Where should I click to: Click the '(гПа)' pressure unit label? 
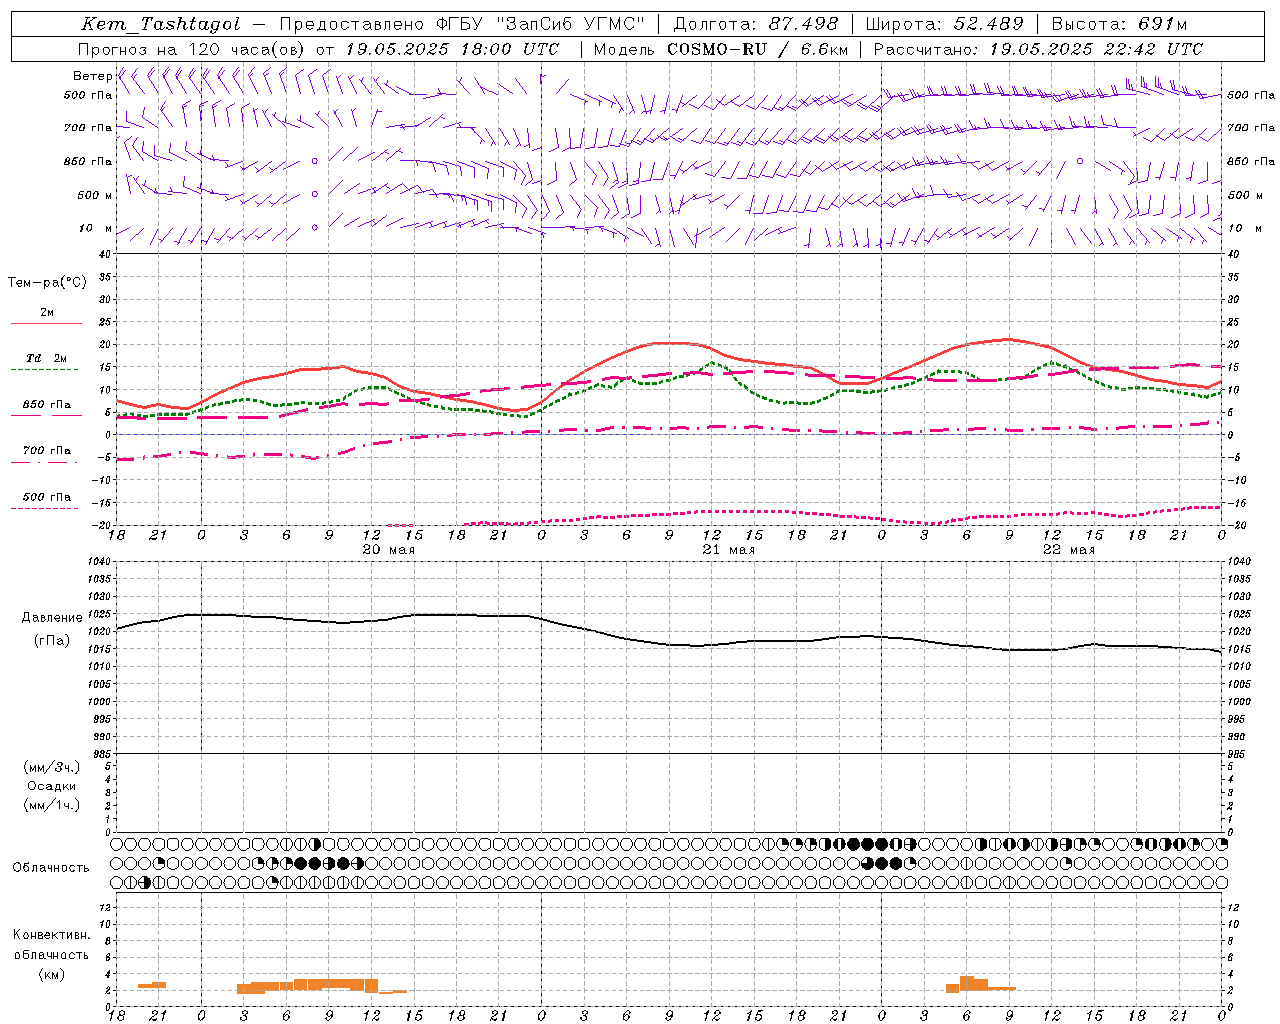coord(52,640)
